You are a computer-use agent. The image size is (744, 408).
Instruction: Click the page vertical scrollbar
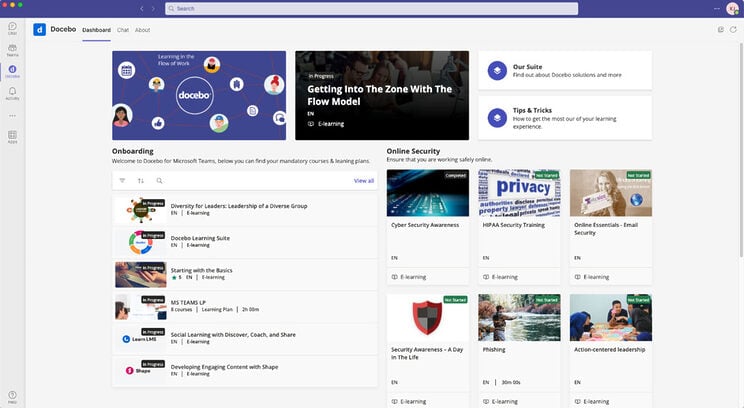pyautogui.click(x=741, y=150)
